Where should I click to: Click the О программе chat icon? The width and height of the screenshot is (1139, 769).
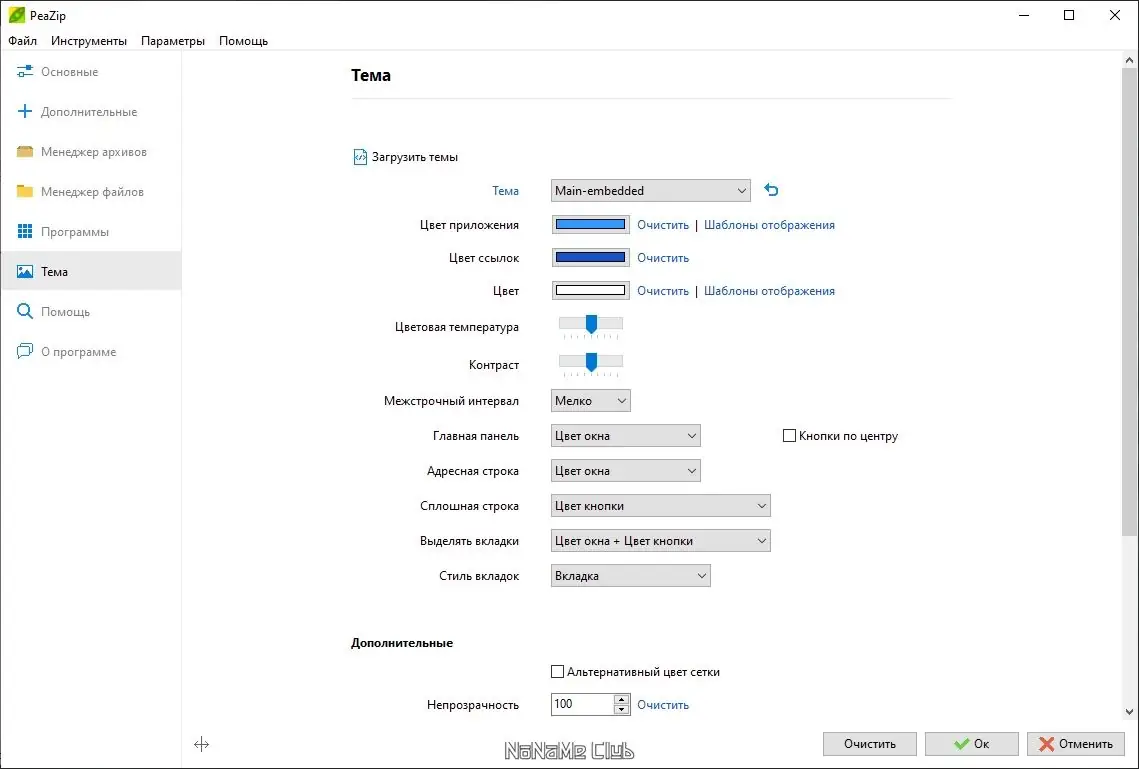[x=25, y=352]
